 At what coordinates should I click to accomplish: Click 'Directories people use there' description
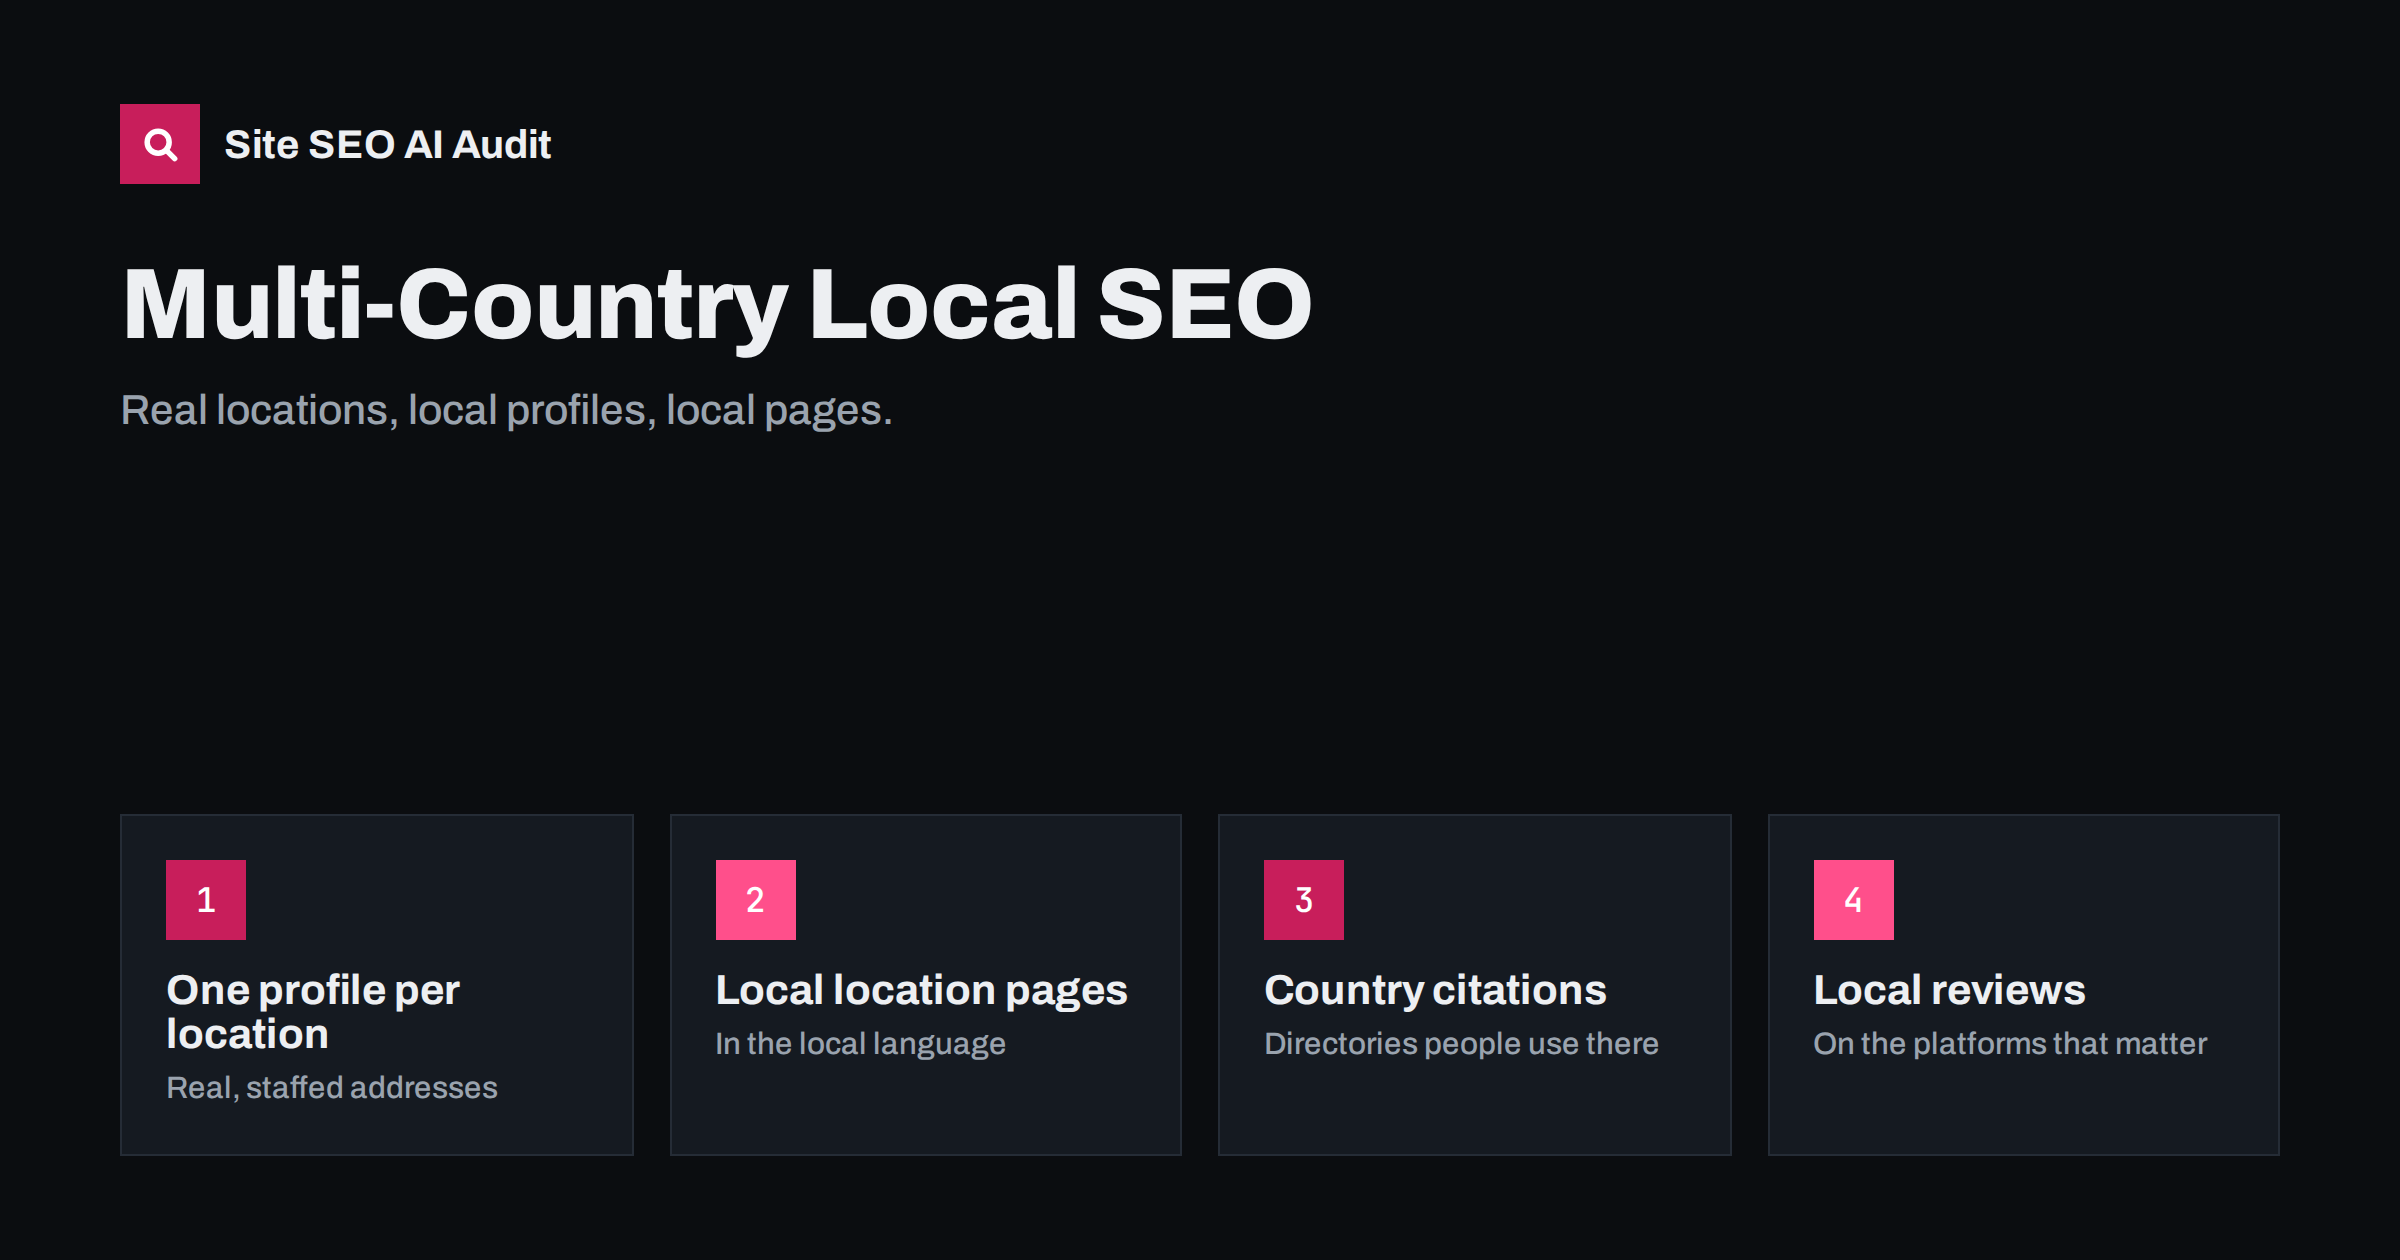coord(1462,1044)
